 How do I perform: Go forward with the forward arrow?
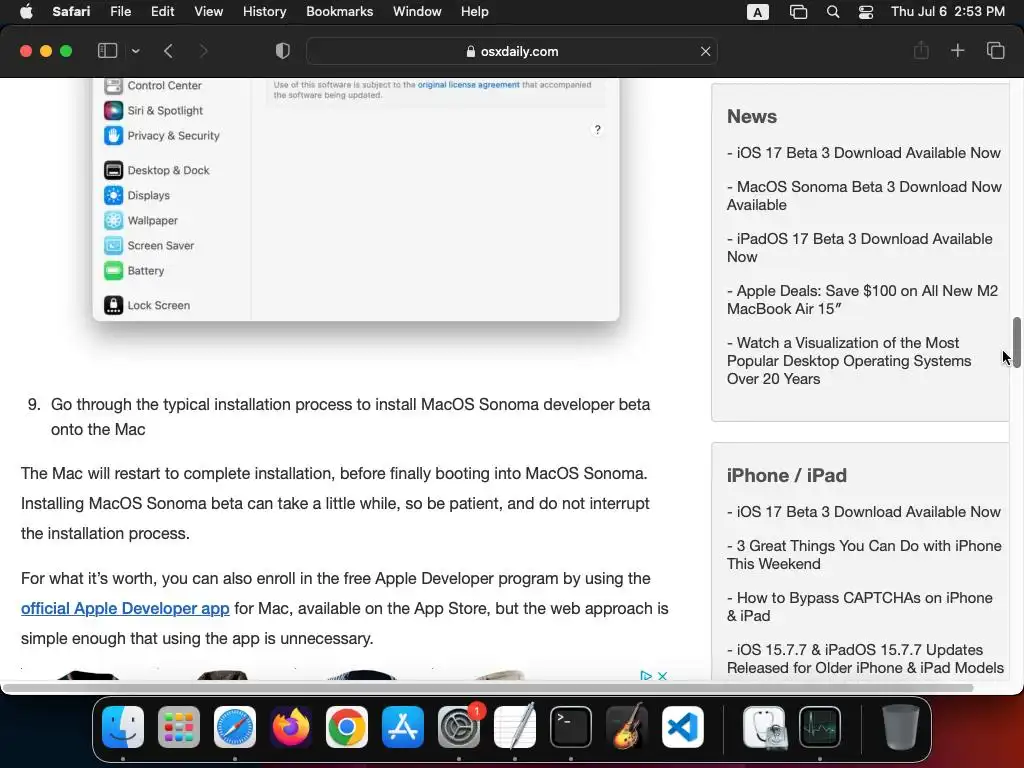point(203,51)
